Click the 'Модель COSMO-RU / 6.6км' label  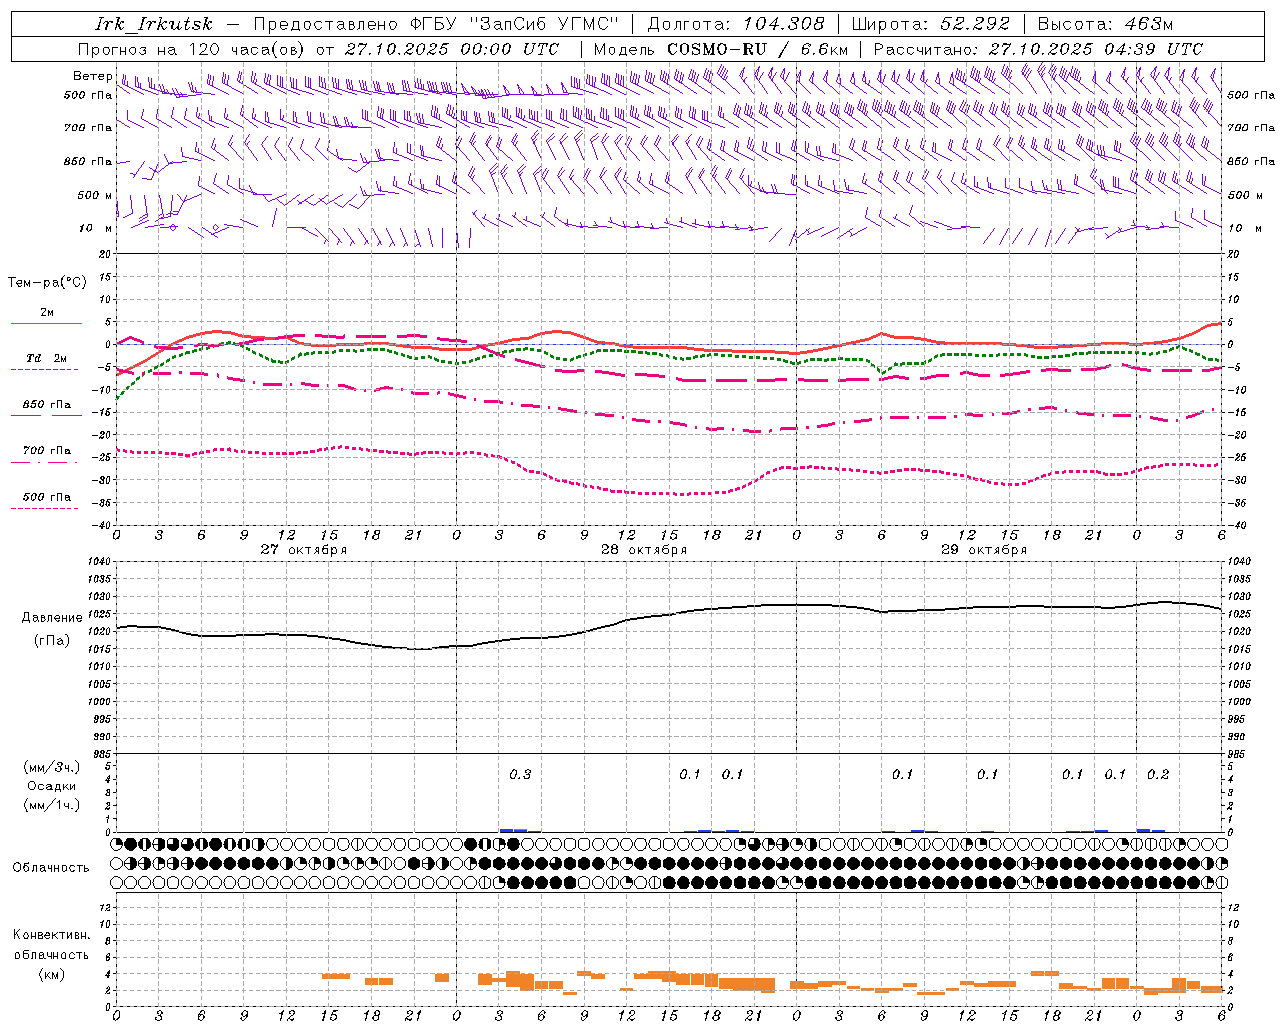click(x=721, y=49)
